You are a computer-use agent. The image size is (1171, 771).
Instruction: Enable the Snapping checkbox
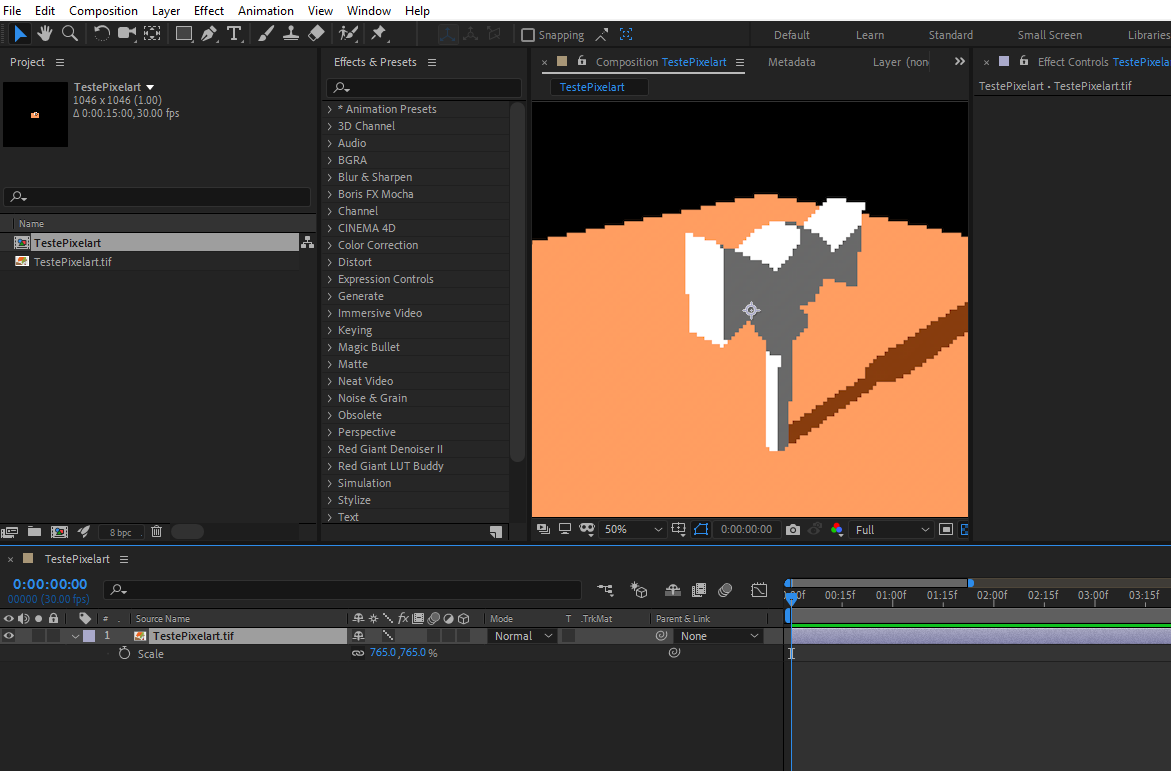coord(528,35)
